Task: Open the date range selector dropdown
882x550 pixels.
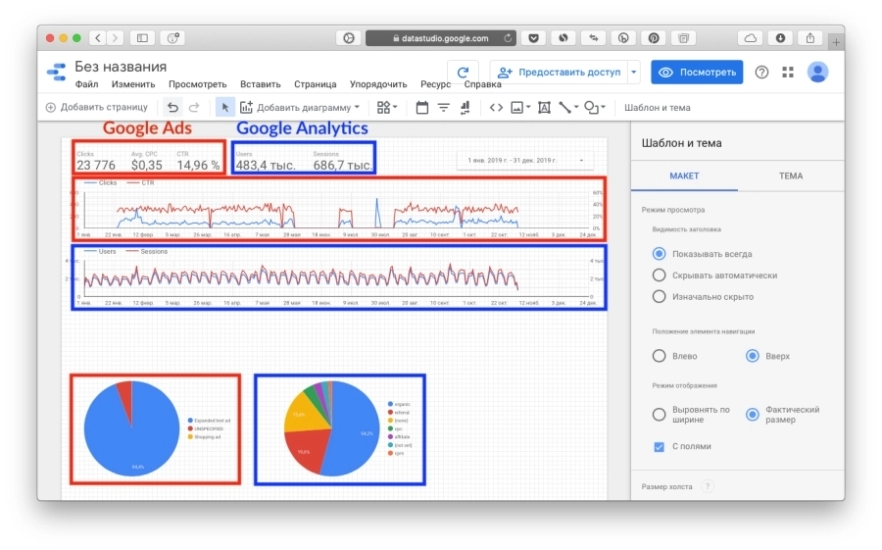Action: pos(523,160)
